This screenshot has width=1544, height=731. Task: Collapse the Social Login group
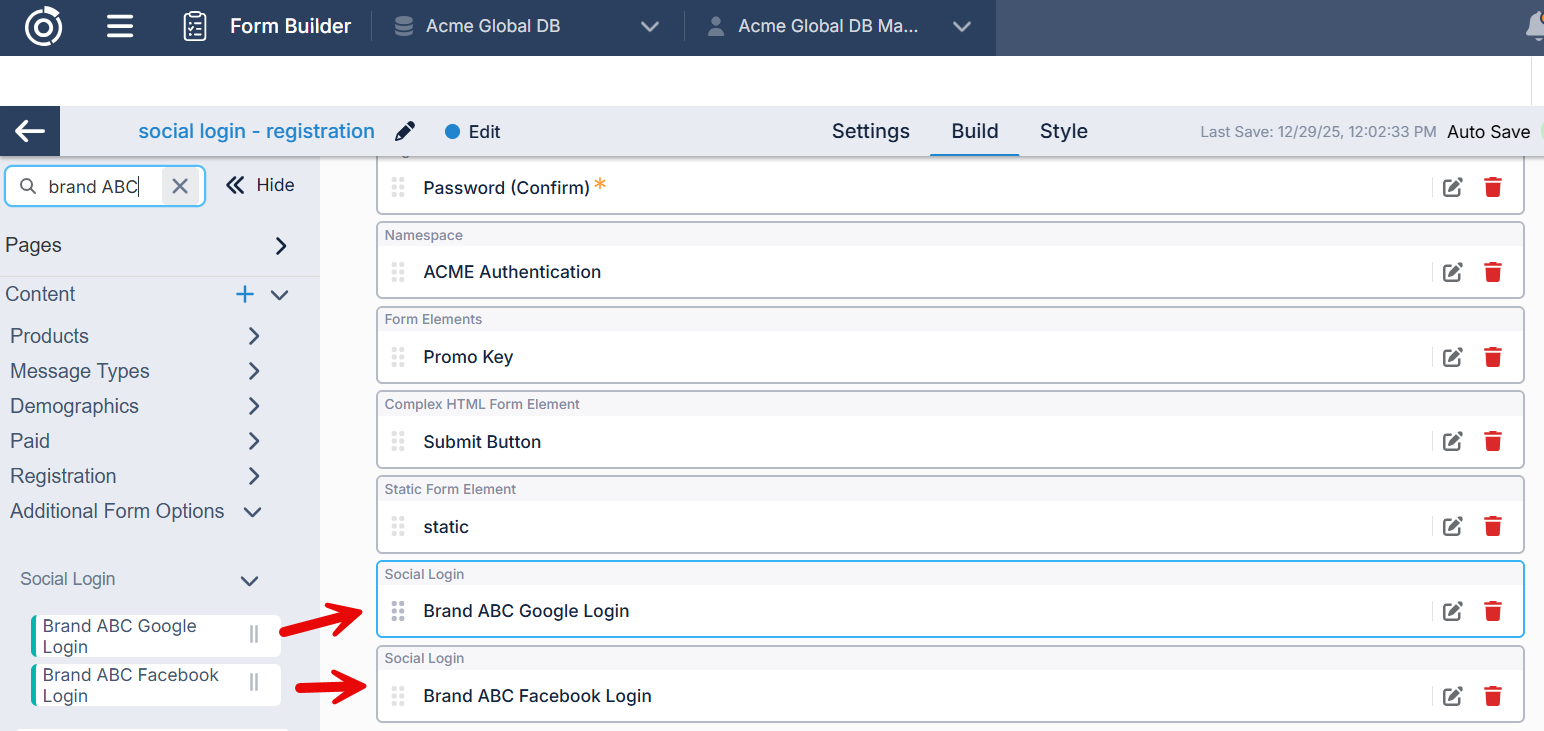[x=250, y=580]
